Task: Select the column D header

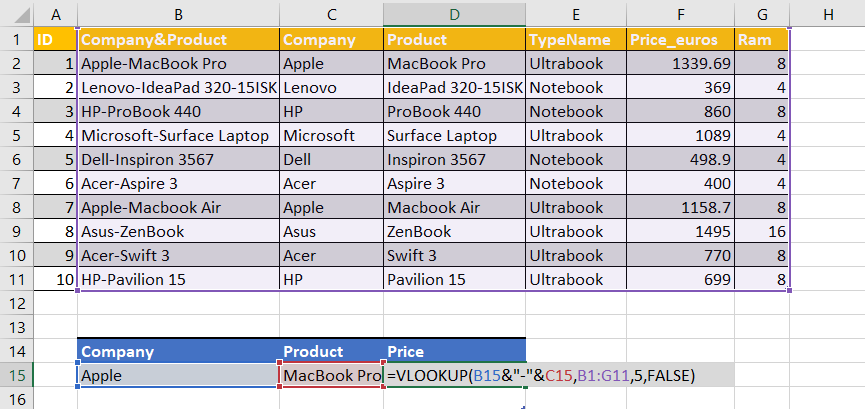Action: pyautogui.click(x=454, y=14)
